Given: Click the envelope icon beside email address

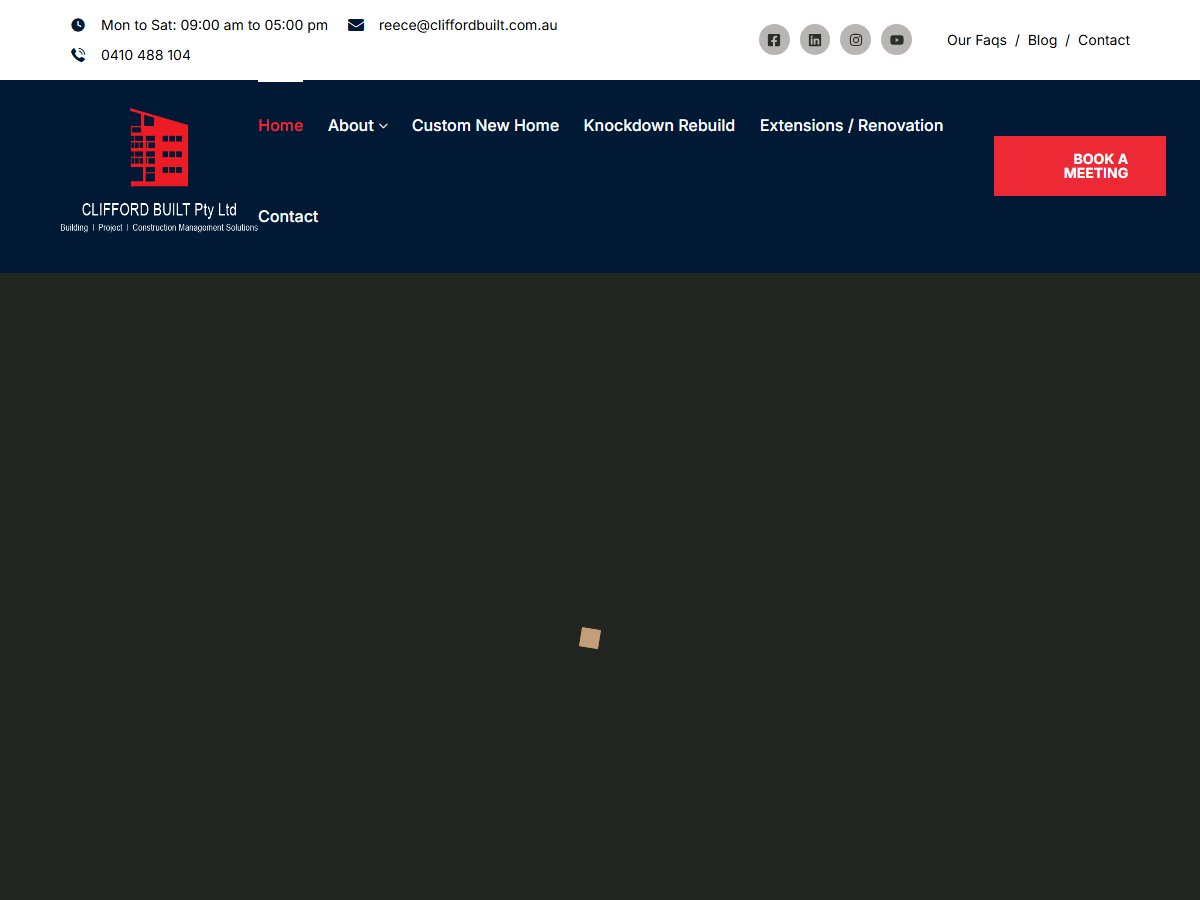Looking at the screenshot, I should (356, 25).
